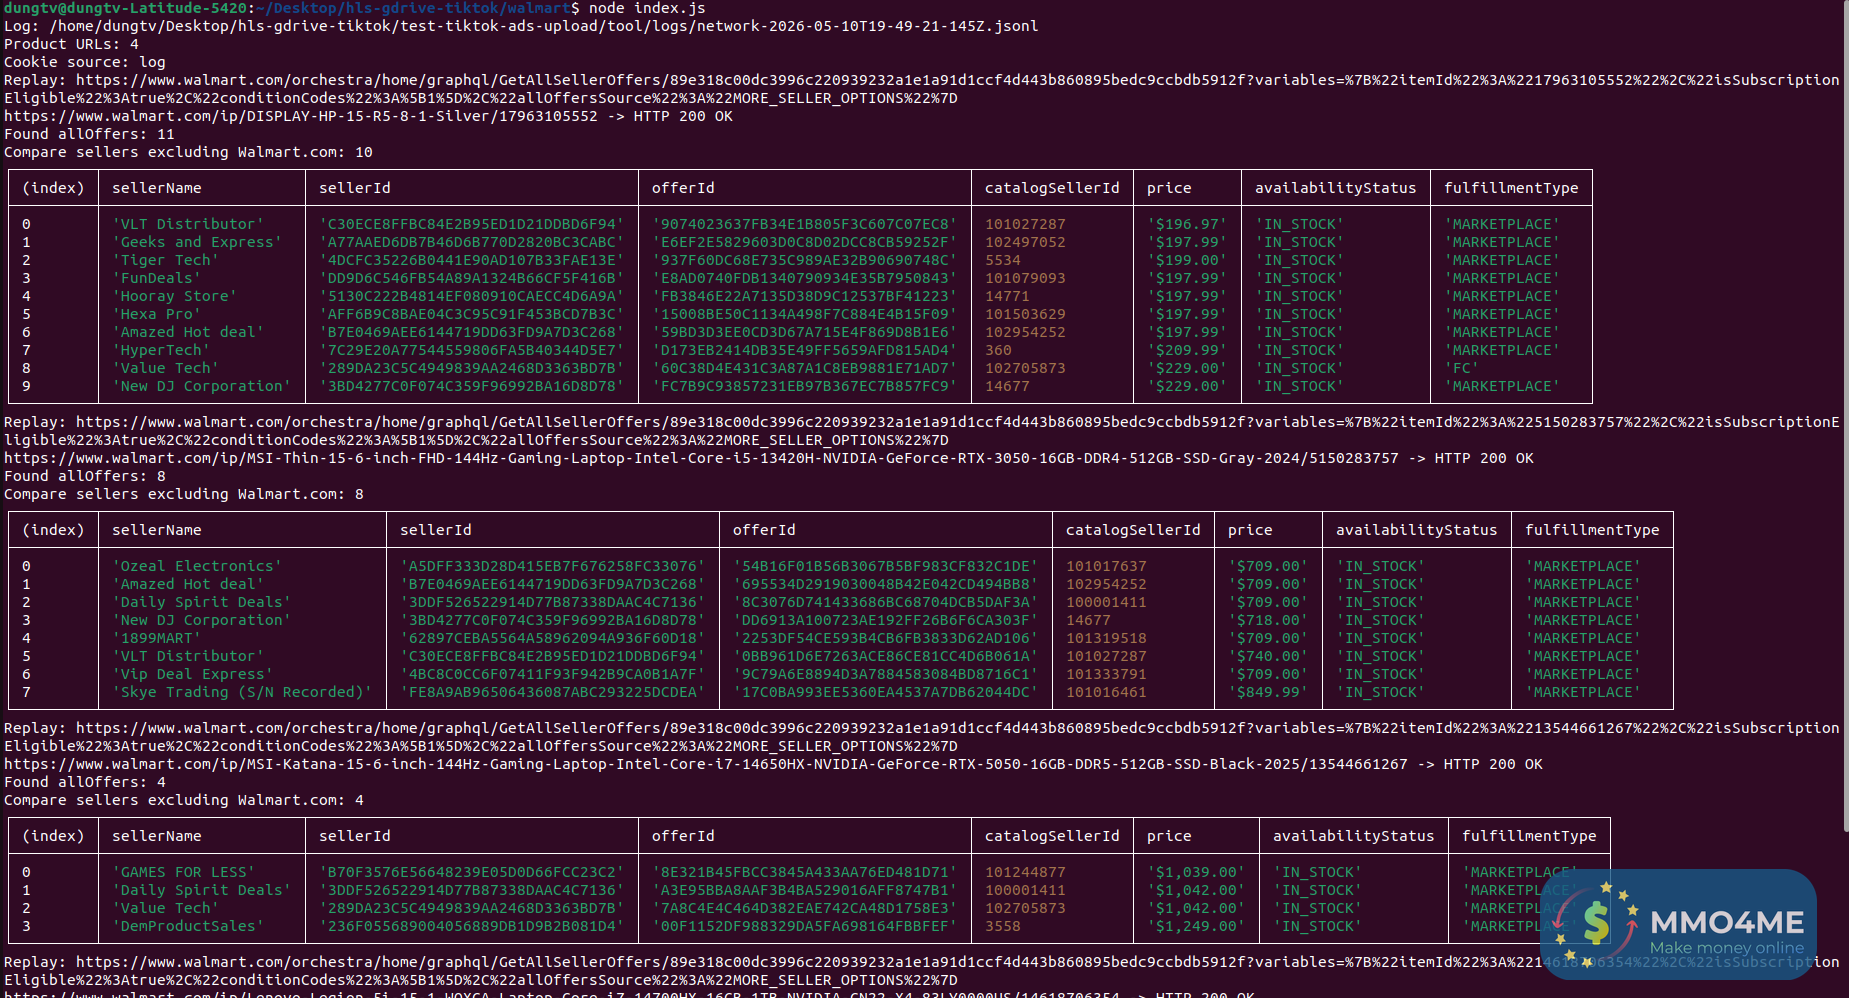Image resolution: width=1849 pixels, height=998 pixels.
Task: Click catalogSellerId '3558'
Action: [1003, 926]
